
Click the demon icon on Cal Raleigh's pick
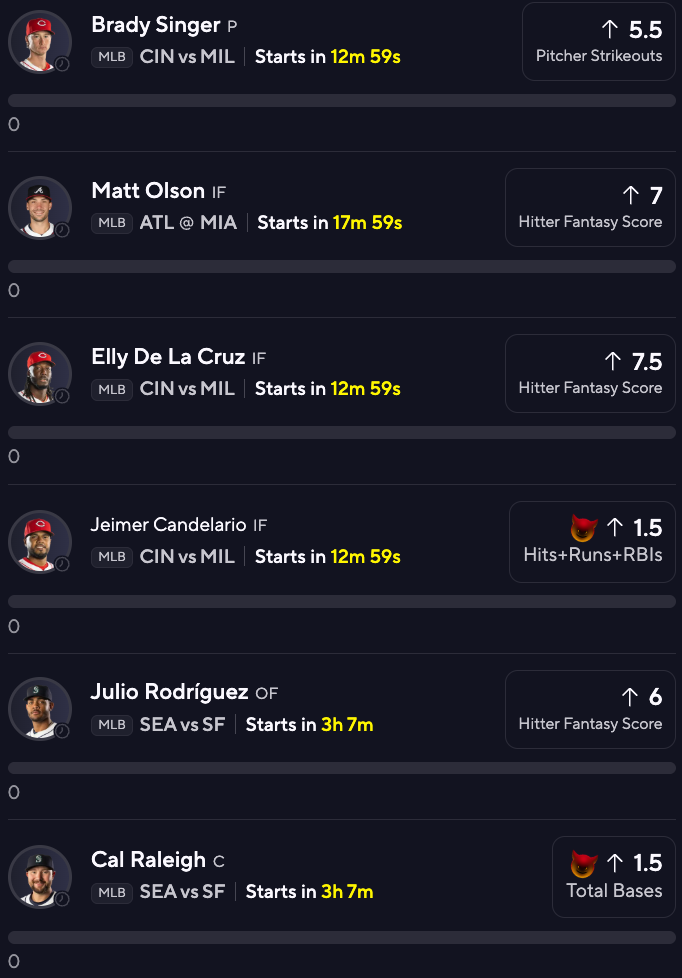point(584,863)
